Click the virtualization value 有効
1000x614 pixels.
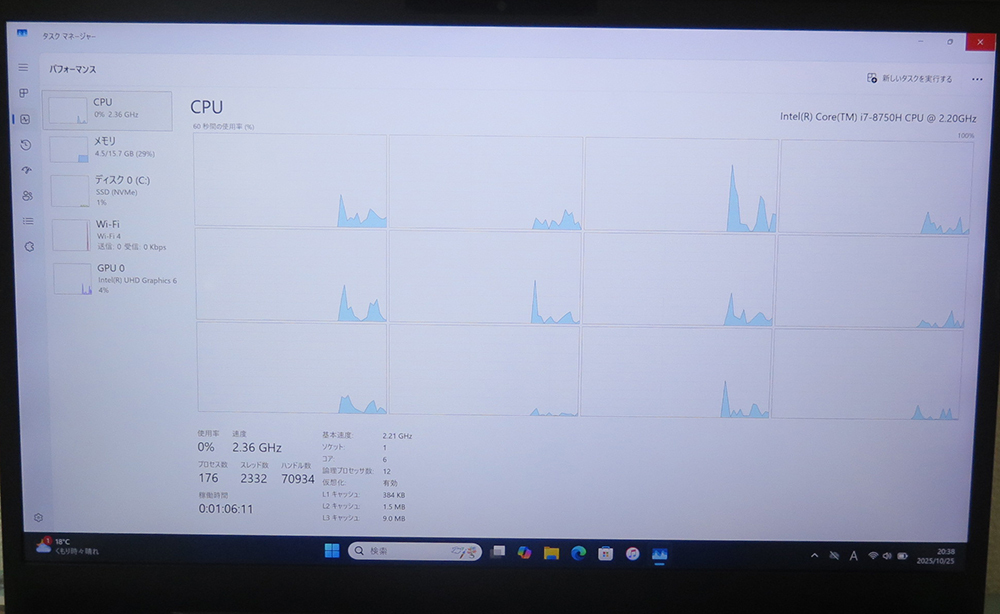390,483
